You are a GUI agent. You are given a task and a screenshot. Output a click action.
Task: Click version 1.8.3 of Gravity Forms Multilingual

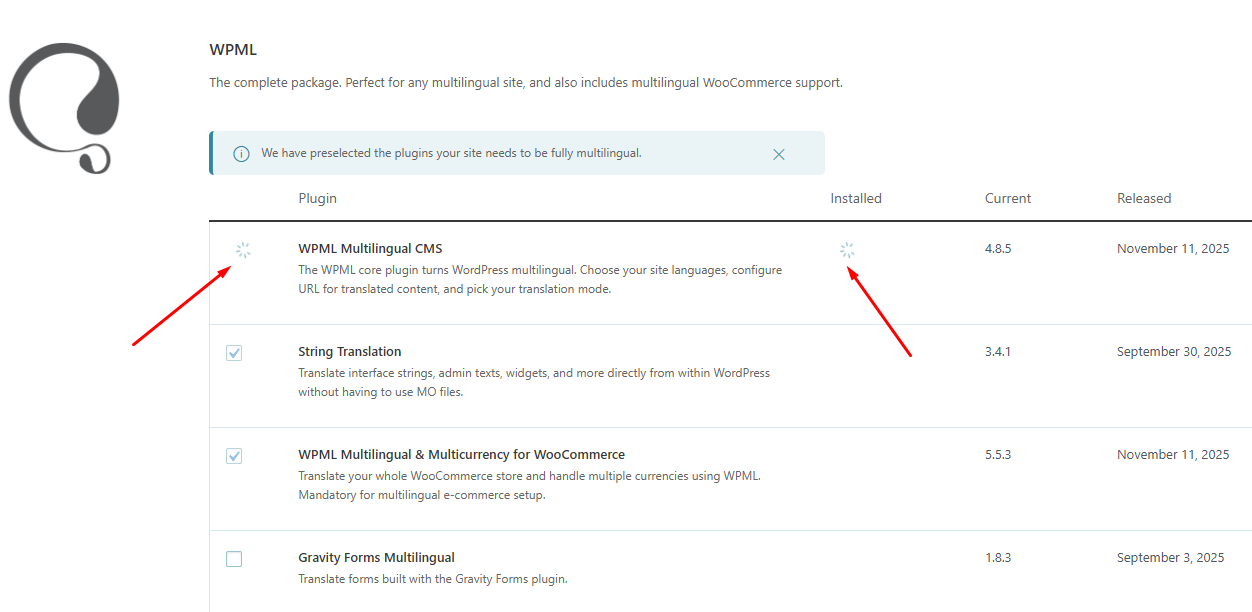click(998, 557)
